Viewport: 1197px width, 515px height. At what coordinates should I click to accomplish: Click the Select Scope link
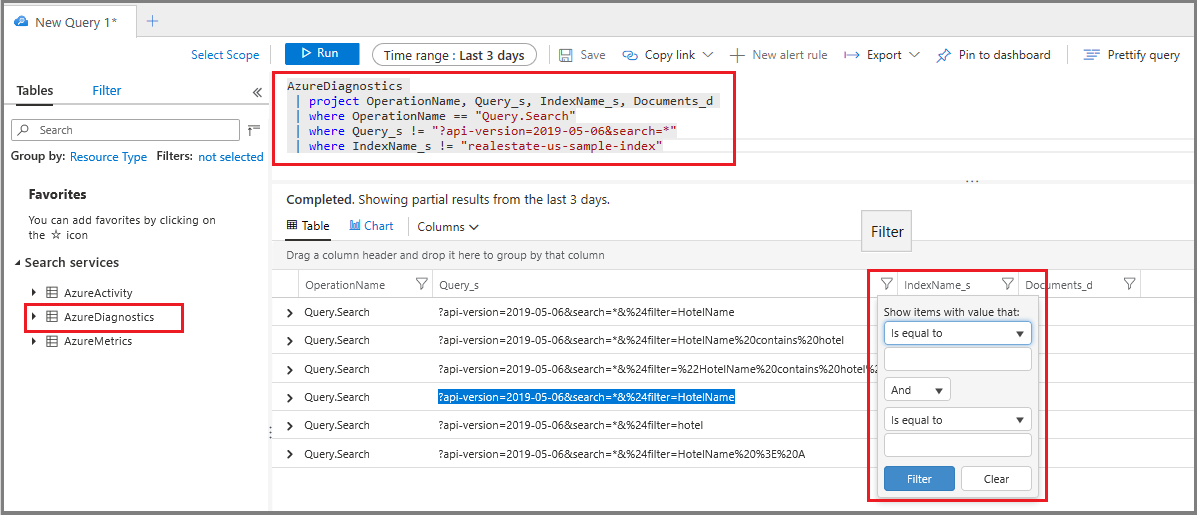click(x=225, y=55)
